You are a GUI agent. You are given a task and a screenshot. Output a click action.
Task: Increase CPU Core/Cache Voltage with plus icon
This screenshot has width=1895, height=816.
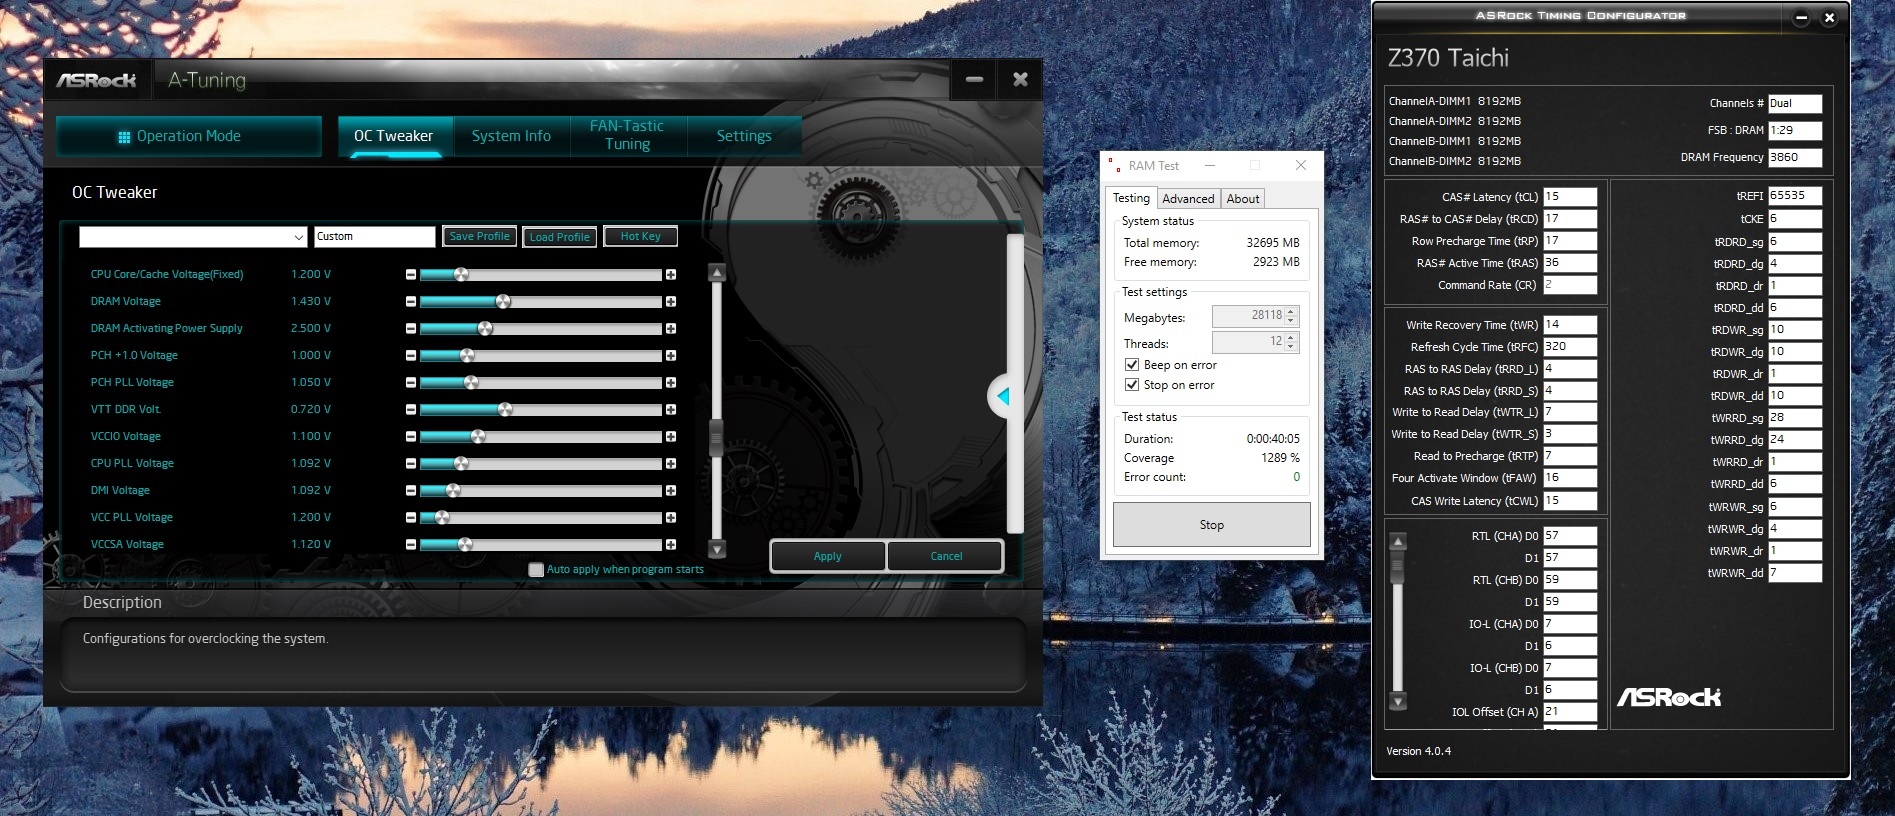click(671, 274)
